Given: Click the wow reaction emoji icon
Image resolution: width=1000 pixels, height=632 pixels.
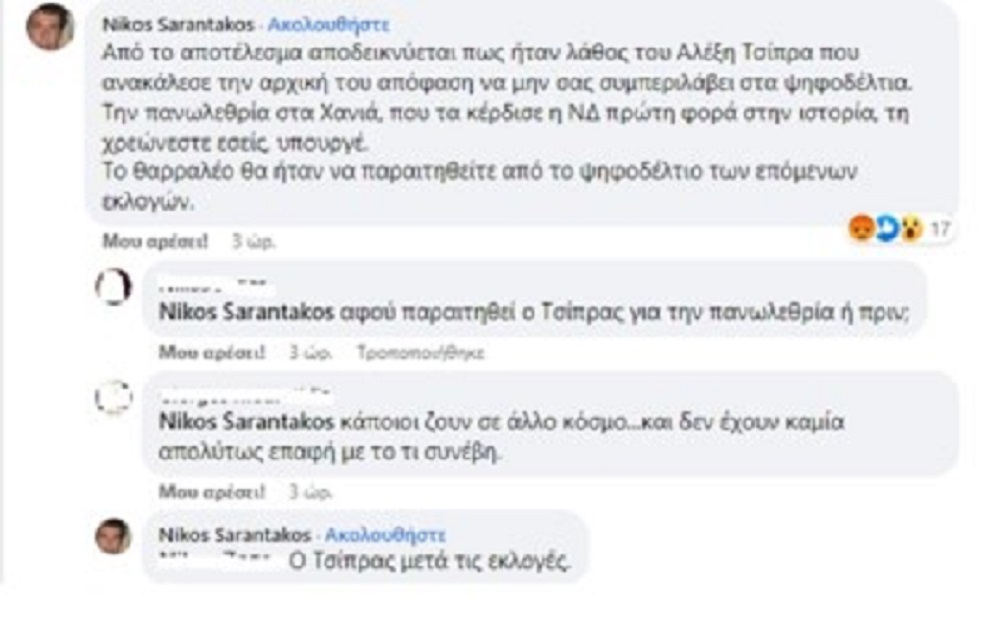Looking at the screenshot, I should 909,230.
